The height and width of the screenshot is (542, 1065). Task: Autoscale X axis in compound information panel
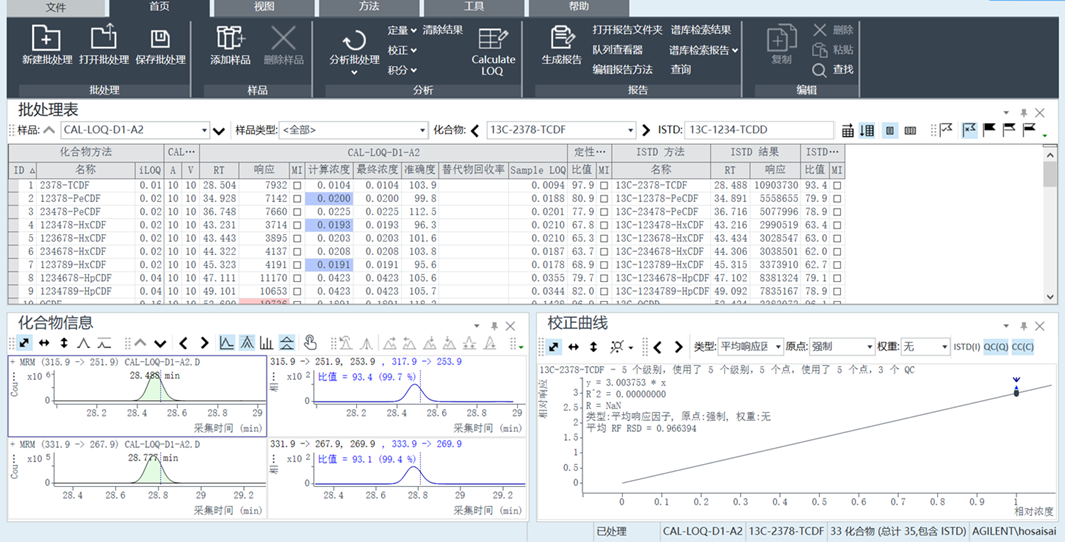coord(45,343)
